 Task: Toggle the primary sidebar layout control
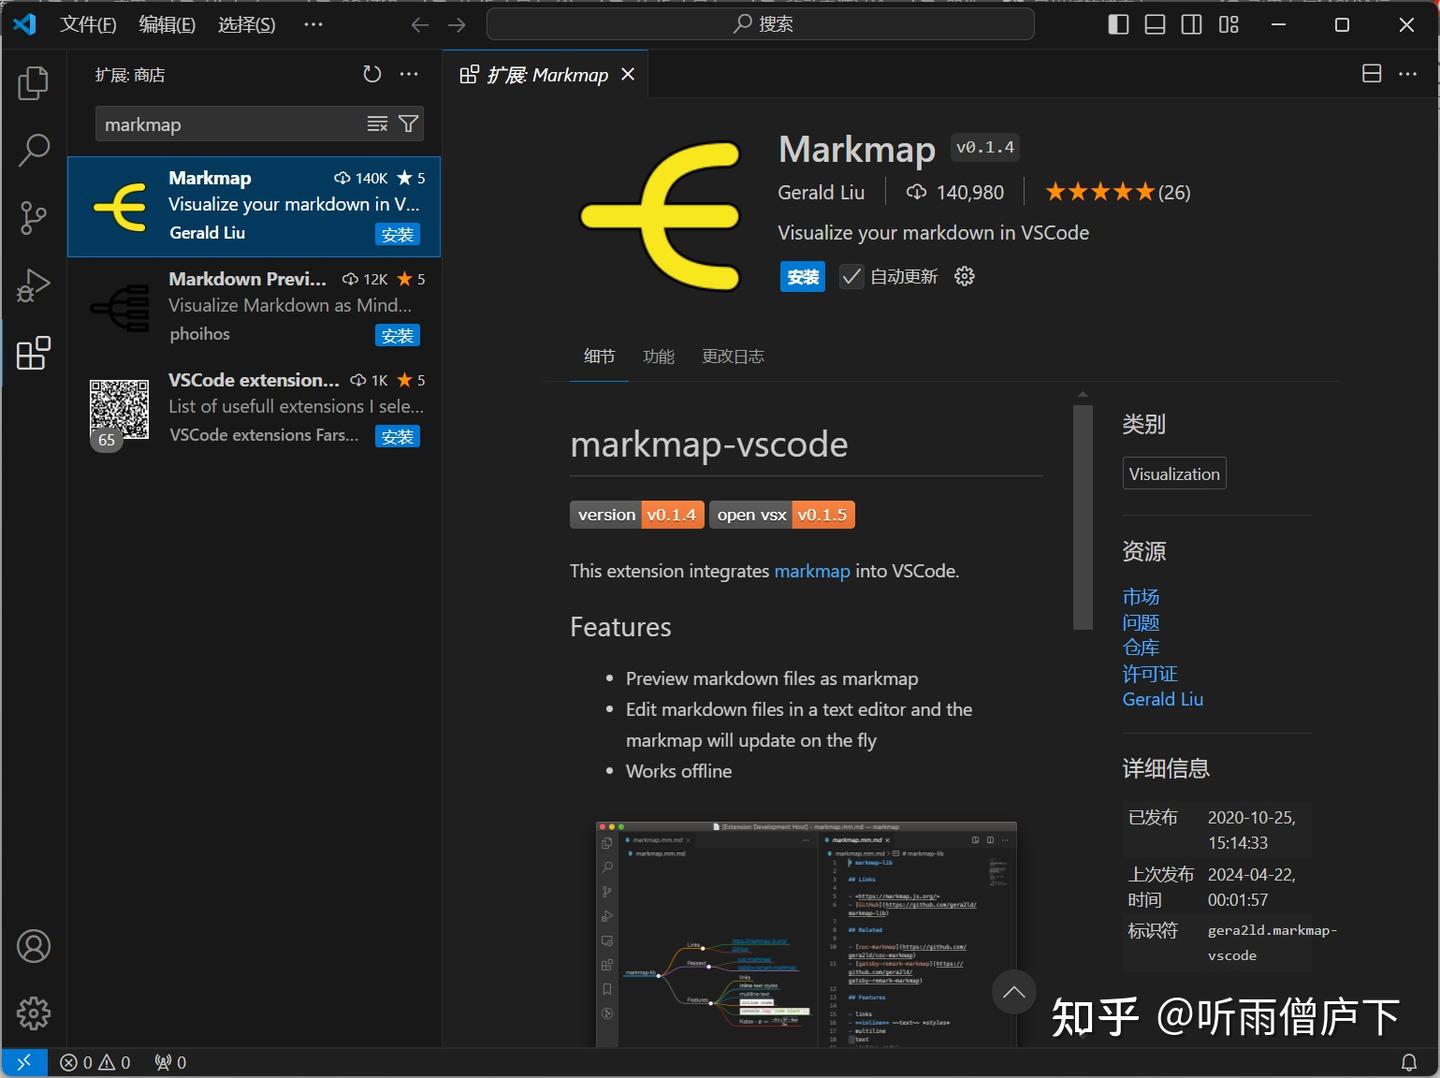coord(1117,24)
